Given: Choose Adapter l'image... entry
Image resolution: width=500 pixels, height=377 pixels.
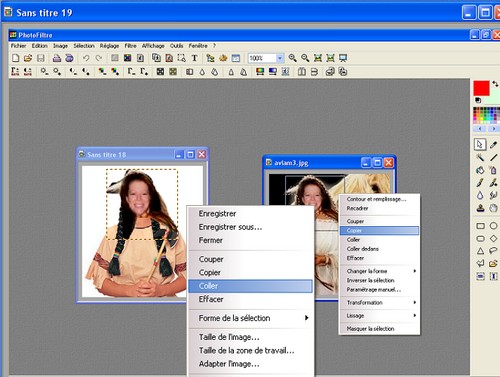Looking at the screenshot, I should click(x=251, y=364).
